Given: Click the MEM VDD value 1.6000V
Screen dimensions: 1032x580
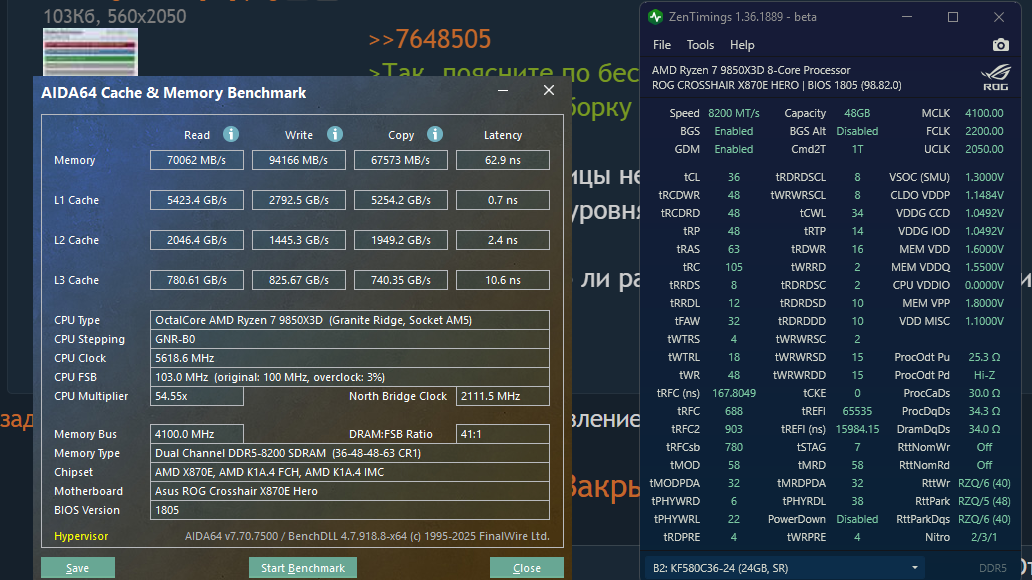Looking at the screenshot, I should pyautogui.click(x=984, y=249).
